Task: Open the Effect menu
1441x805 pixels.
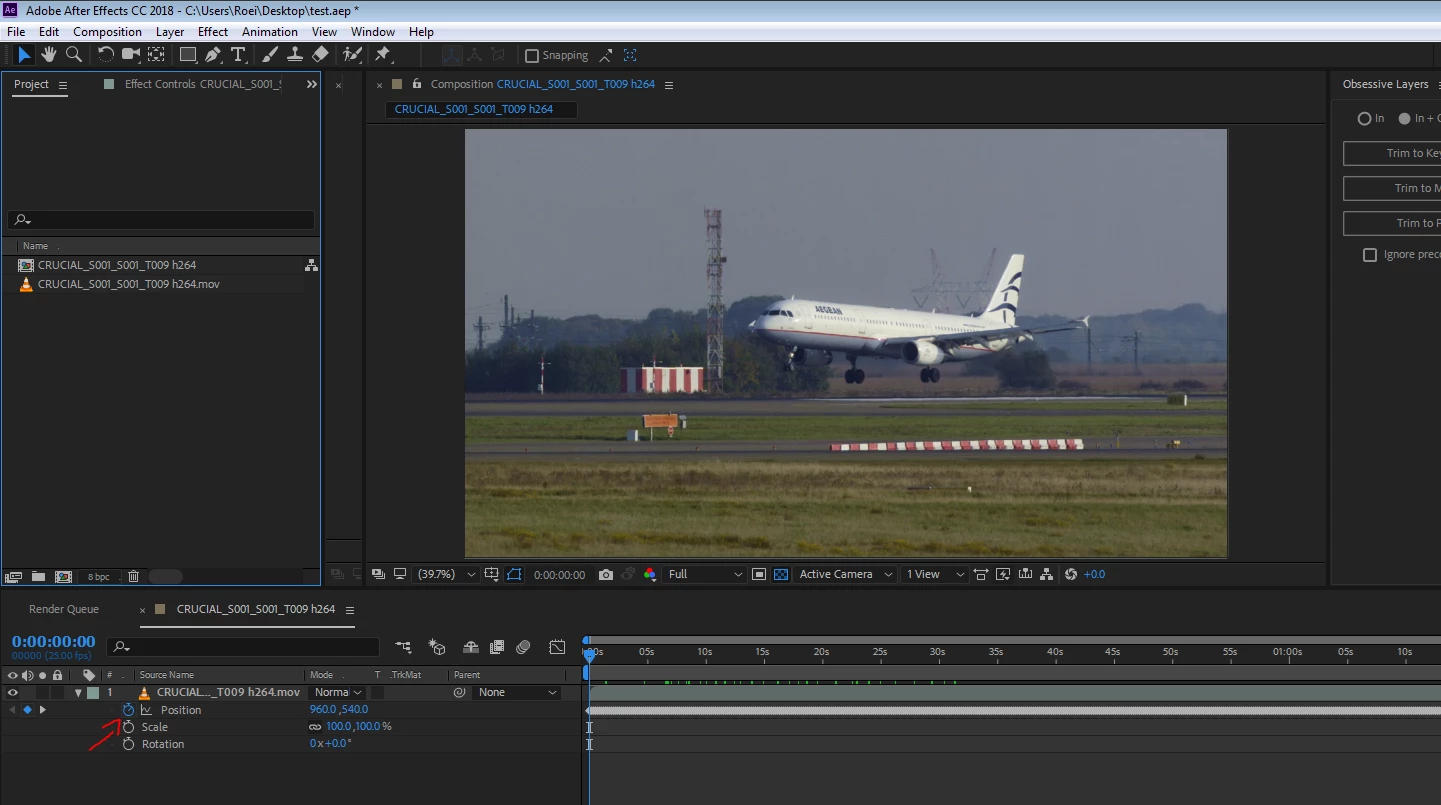Action: 213,32
